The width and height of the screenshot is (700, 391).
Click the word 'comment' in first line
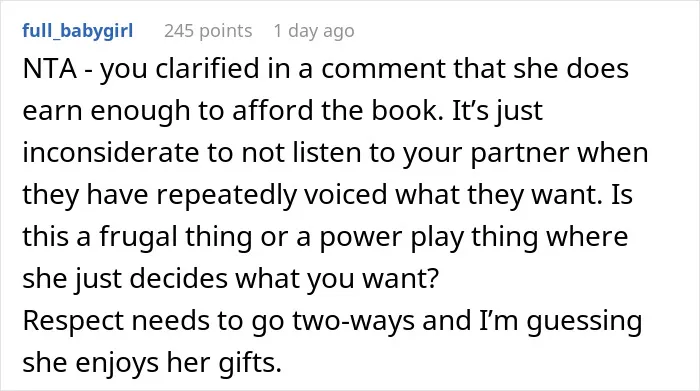tap(383, 70)
